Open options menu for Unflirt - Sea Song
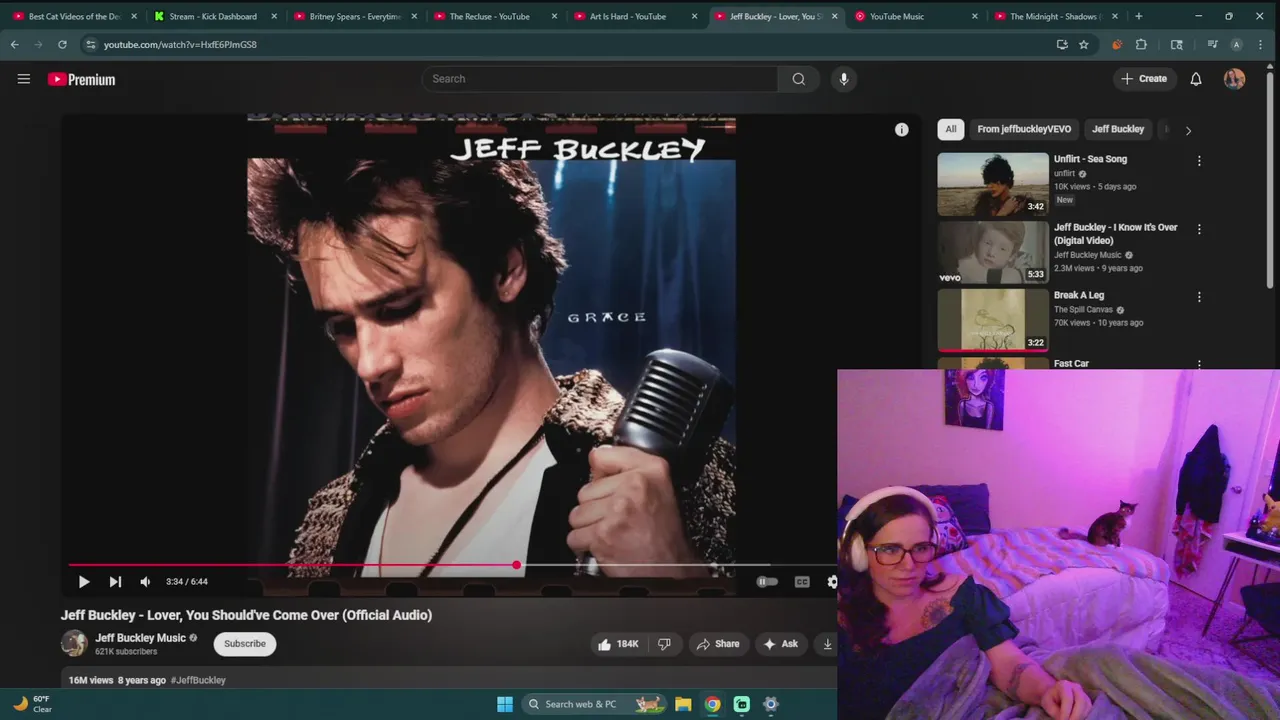1280x720 pixels. pos(1199,160)
